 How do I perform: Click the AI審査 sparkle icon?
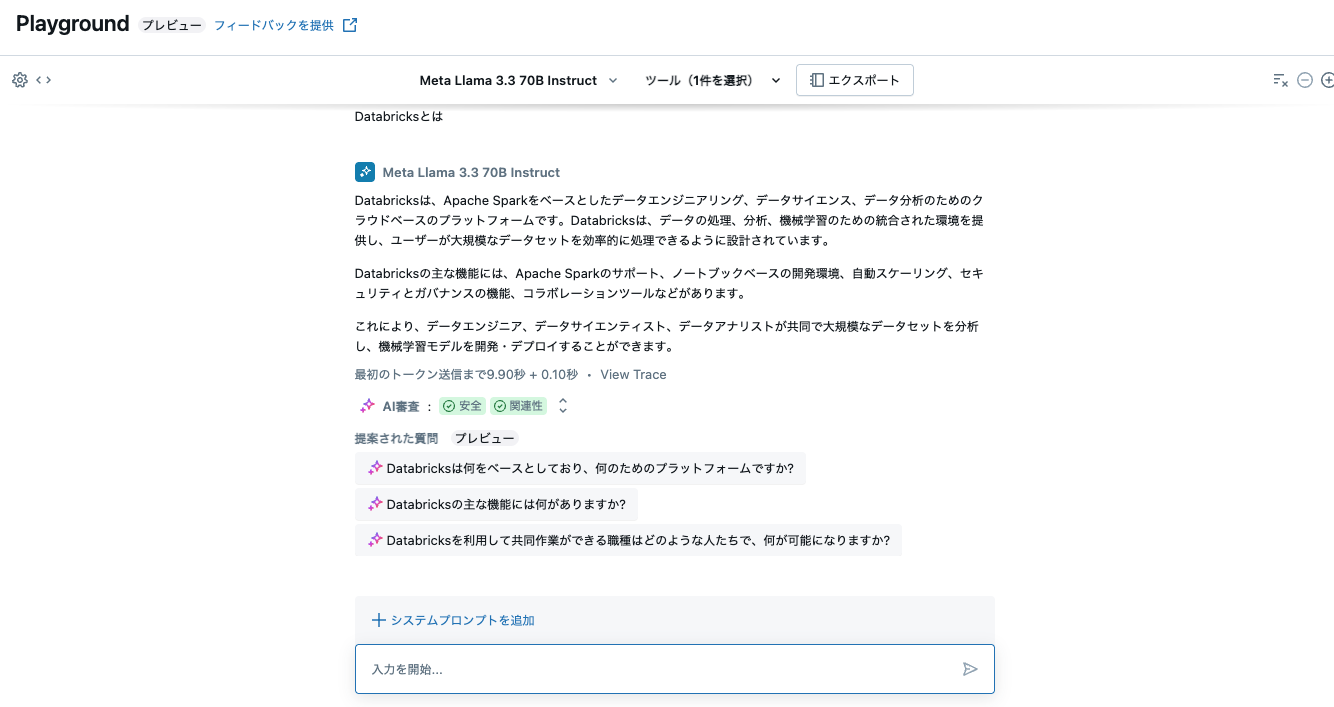[367, 405]
